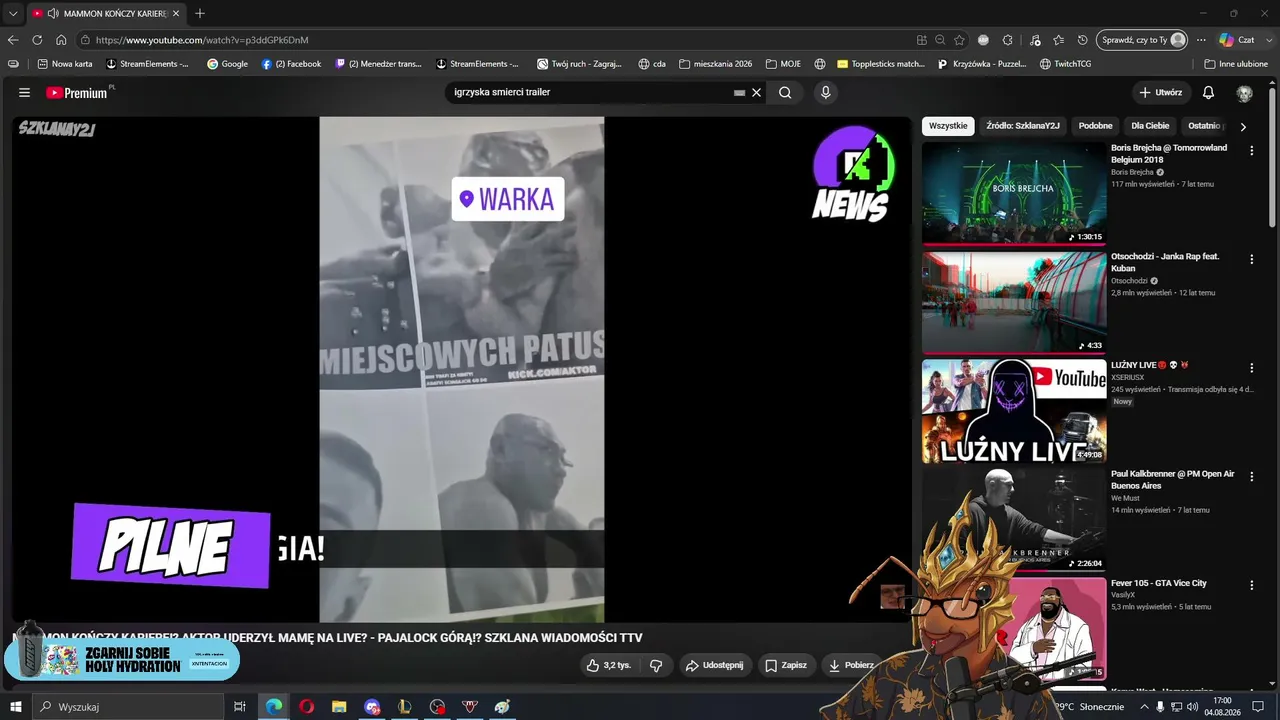The image size is (1280, 720).
Task: Download video with Pobierz button
Action: coord(850,665)
